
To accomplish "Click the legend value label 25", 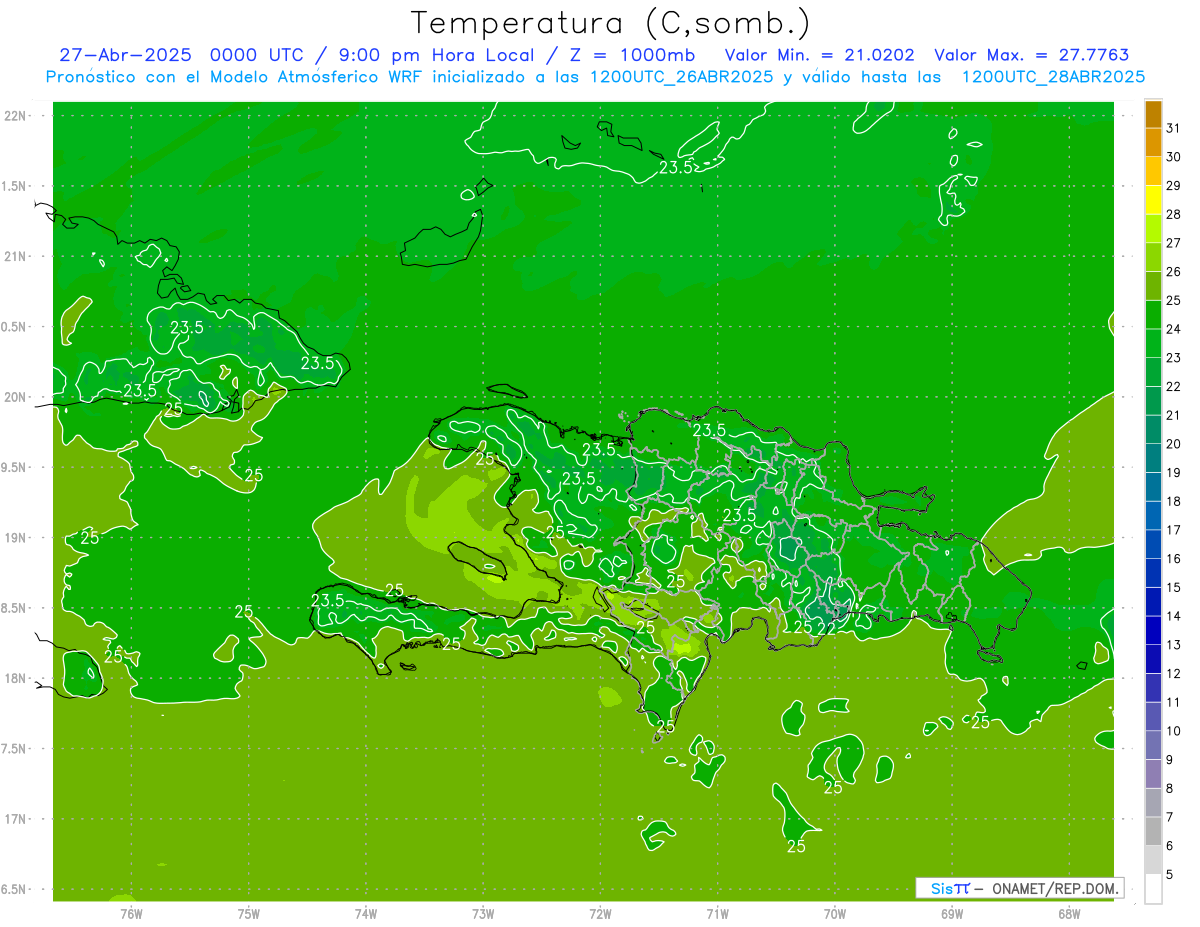I will click(1174, 300).
